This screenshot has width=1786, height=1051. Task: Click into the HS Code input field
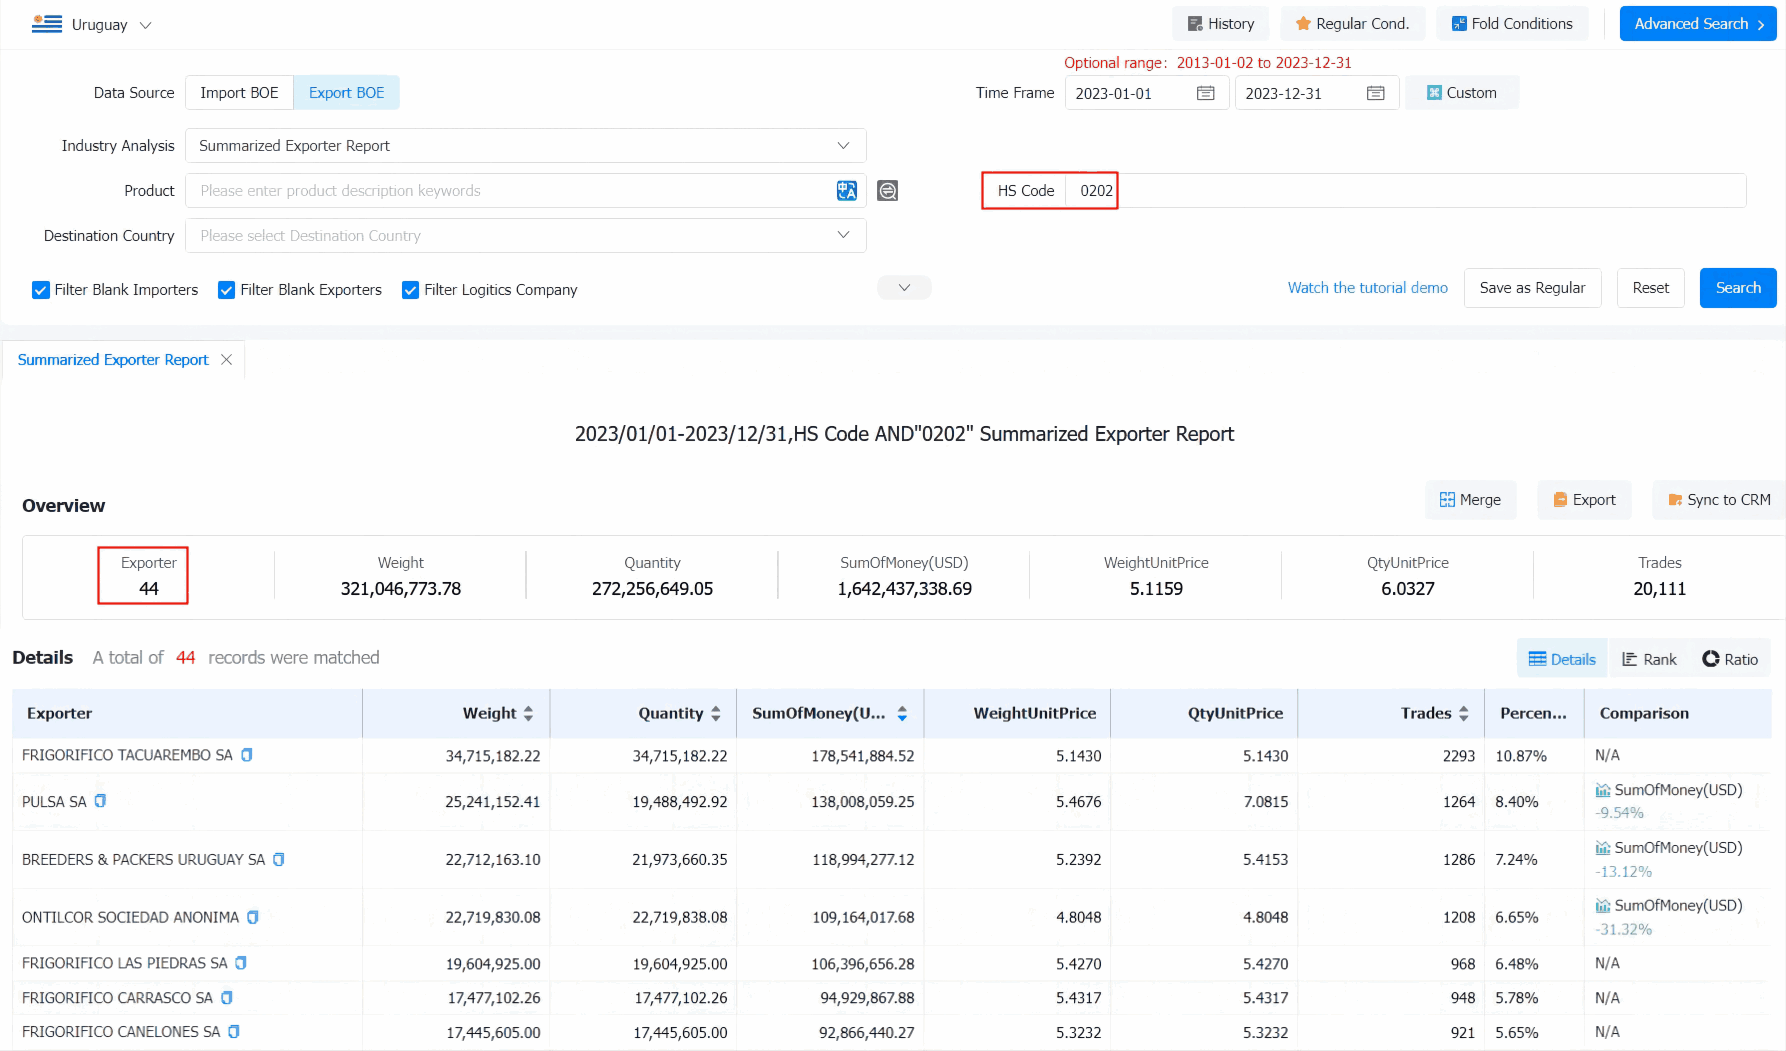(x=1405, y=190)
